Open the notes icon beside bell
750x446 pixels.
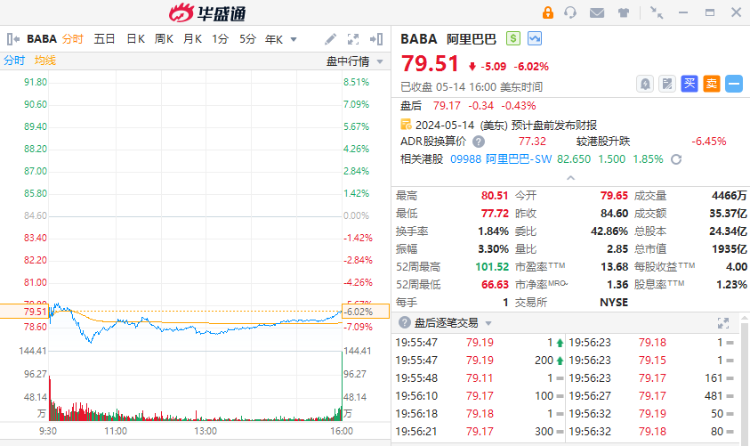click(x=667, y=84)
